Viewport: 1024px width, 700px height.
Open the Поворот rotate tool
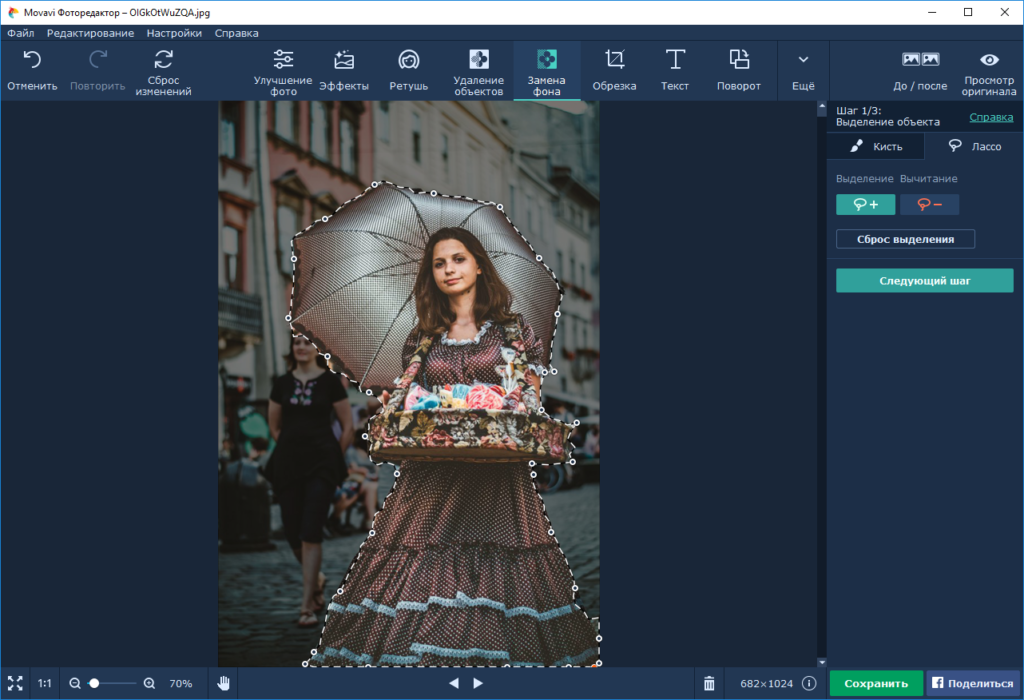(739, 60)
